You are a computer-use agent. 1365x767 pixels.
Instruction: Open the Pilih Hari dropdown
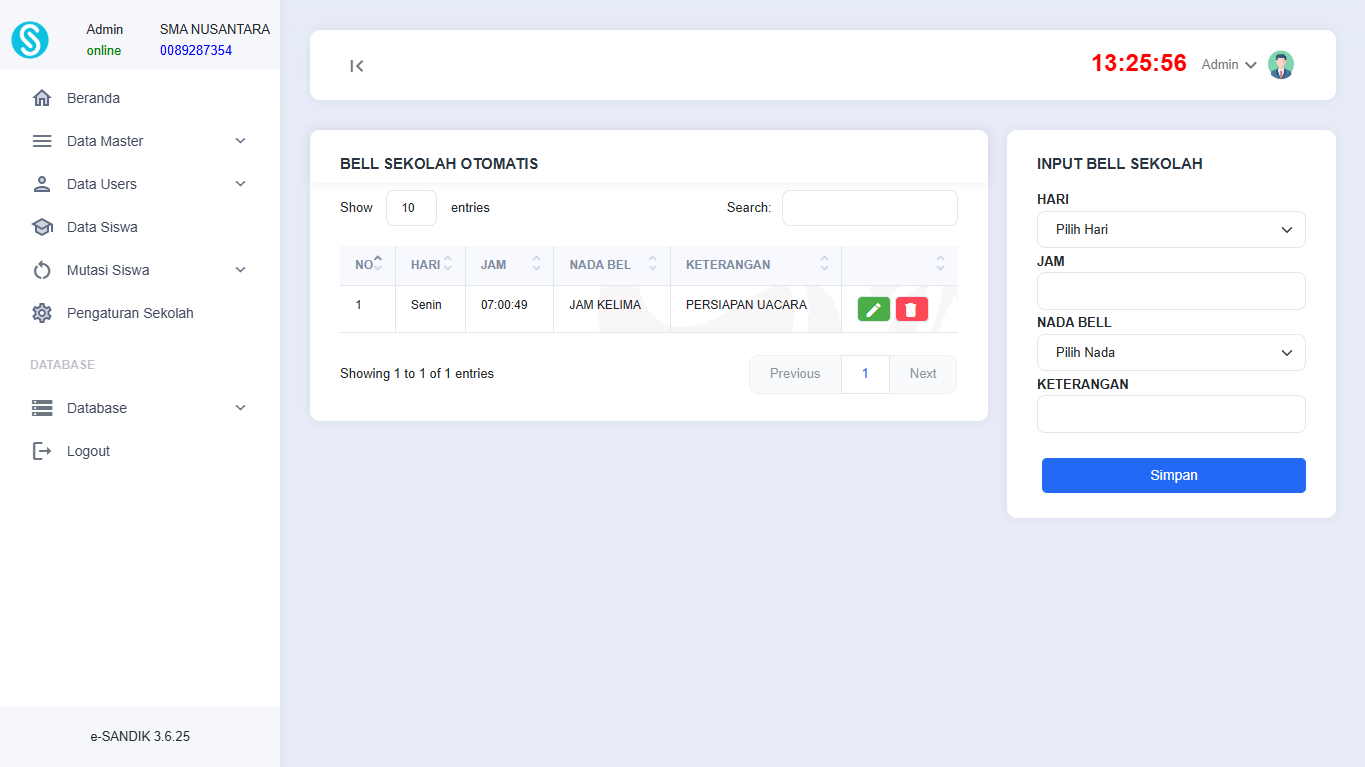1171,229
